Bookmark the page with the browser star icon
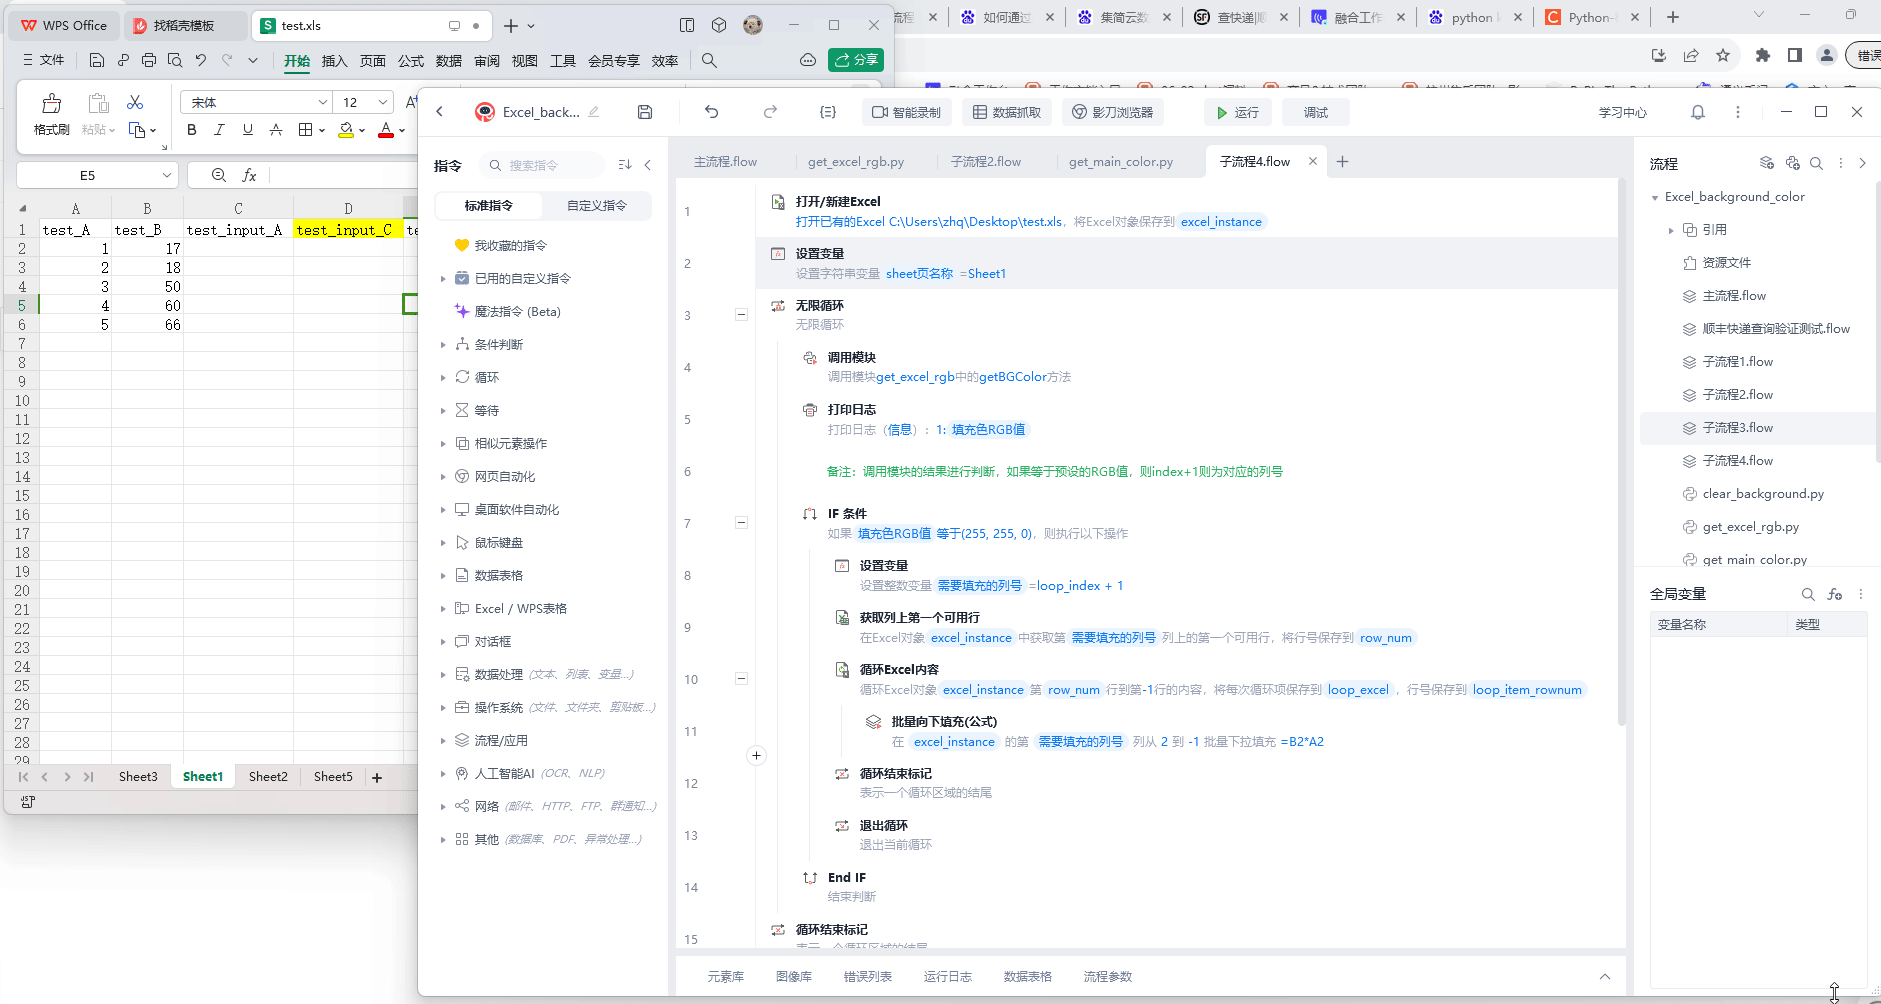1881x1004 pixels. coord(1723,55)
